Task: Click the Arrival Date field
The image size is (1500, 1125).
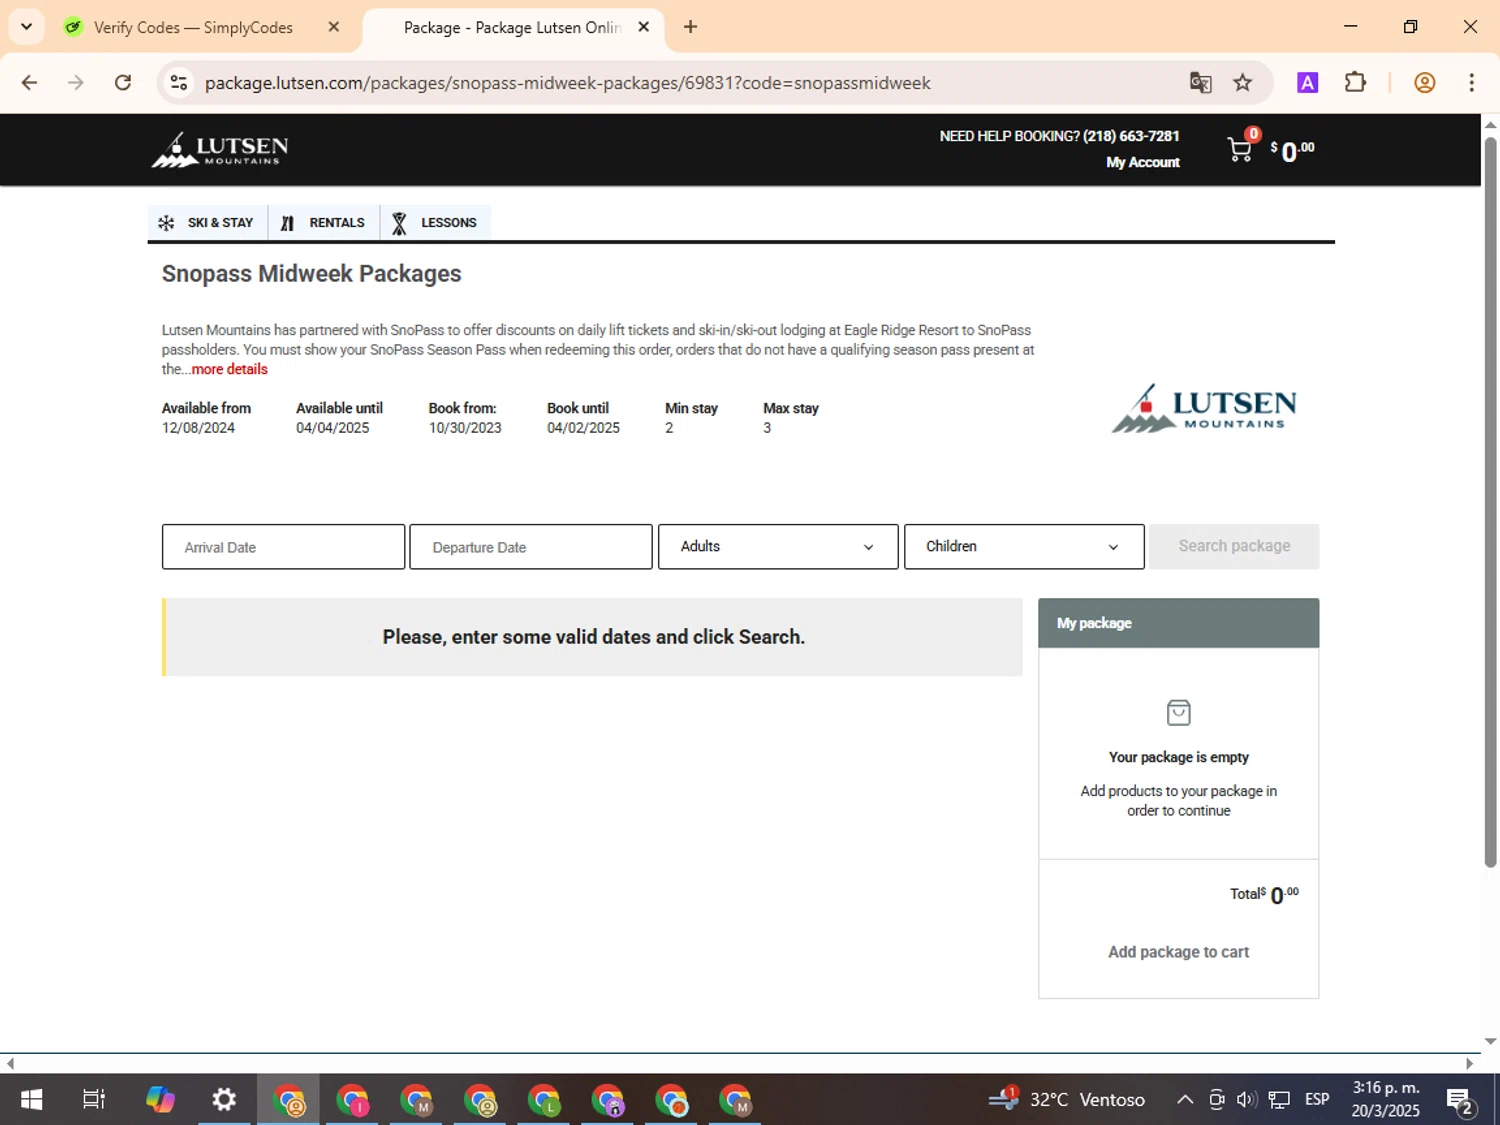Action: click(283, 547)
